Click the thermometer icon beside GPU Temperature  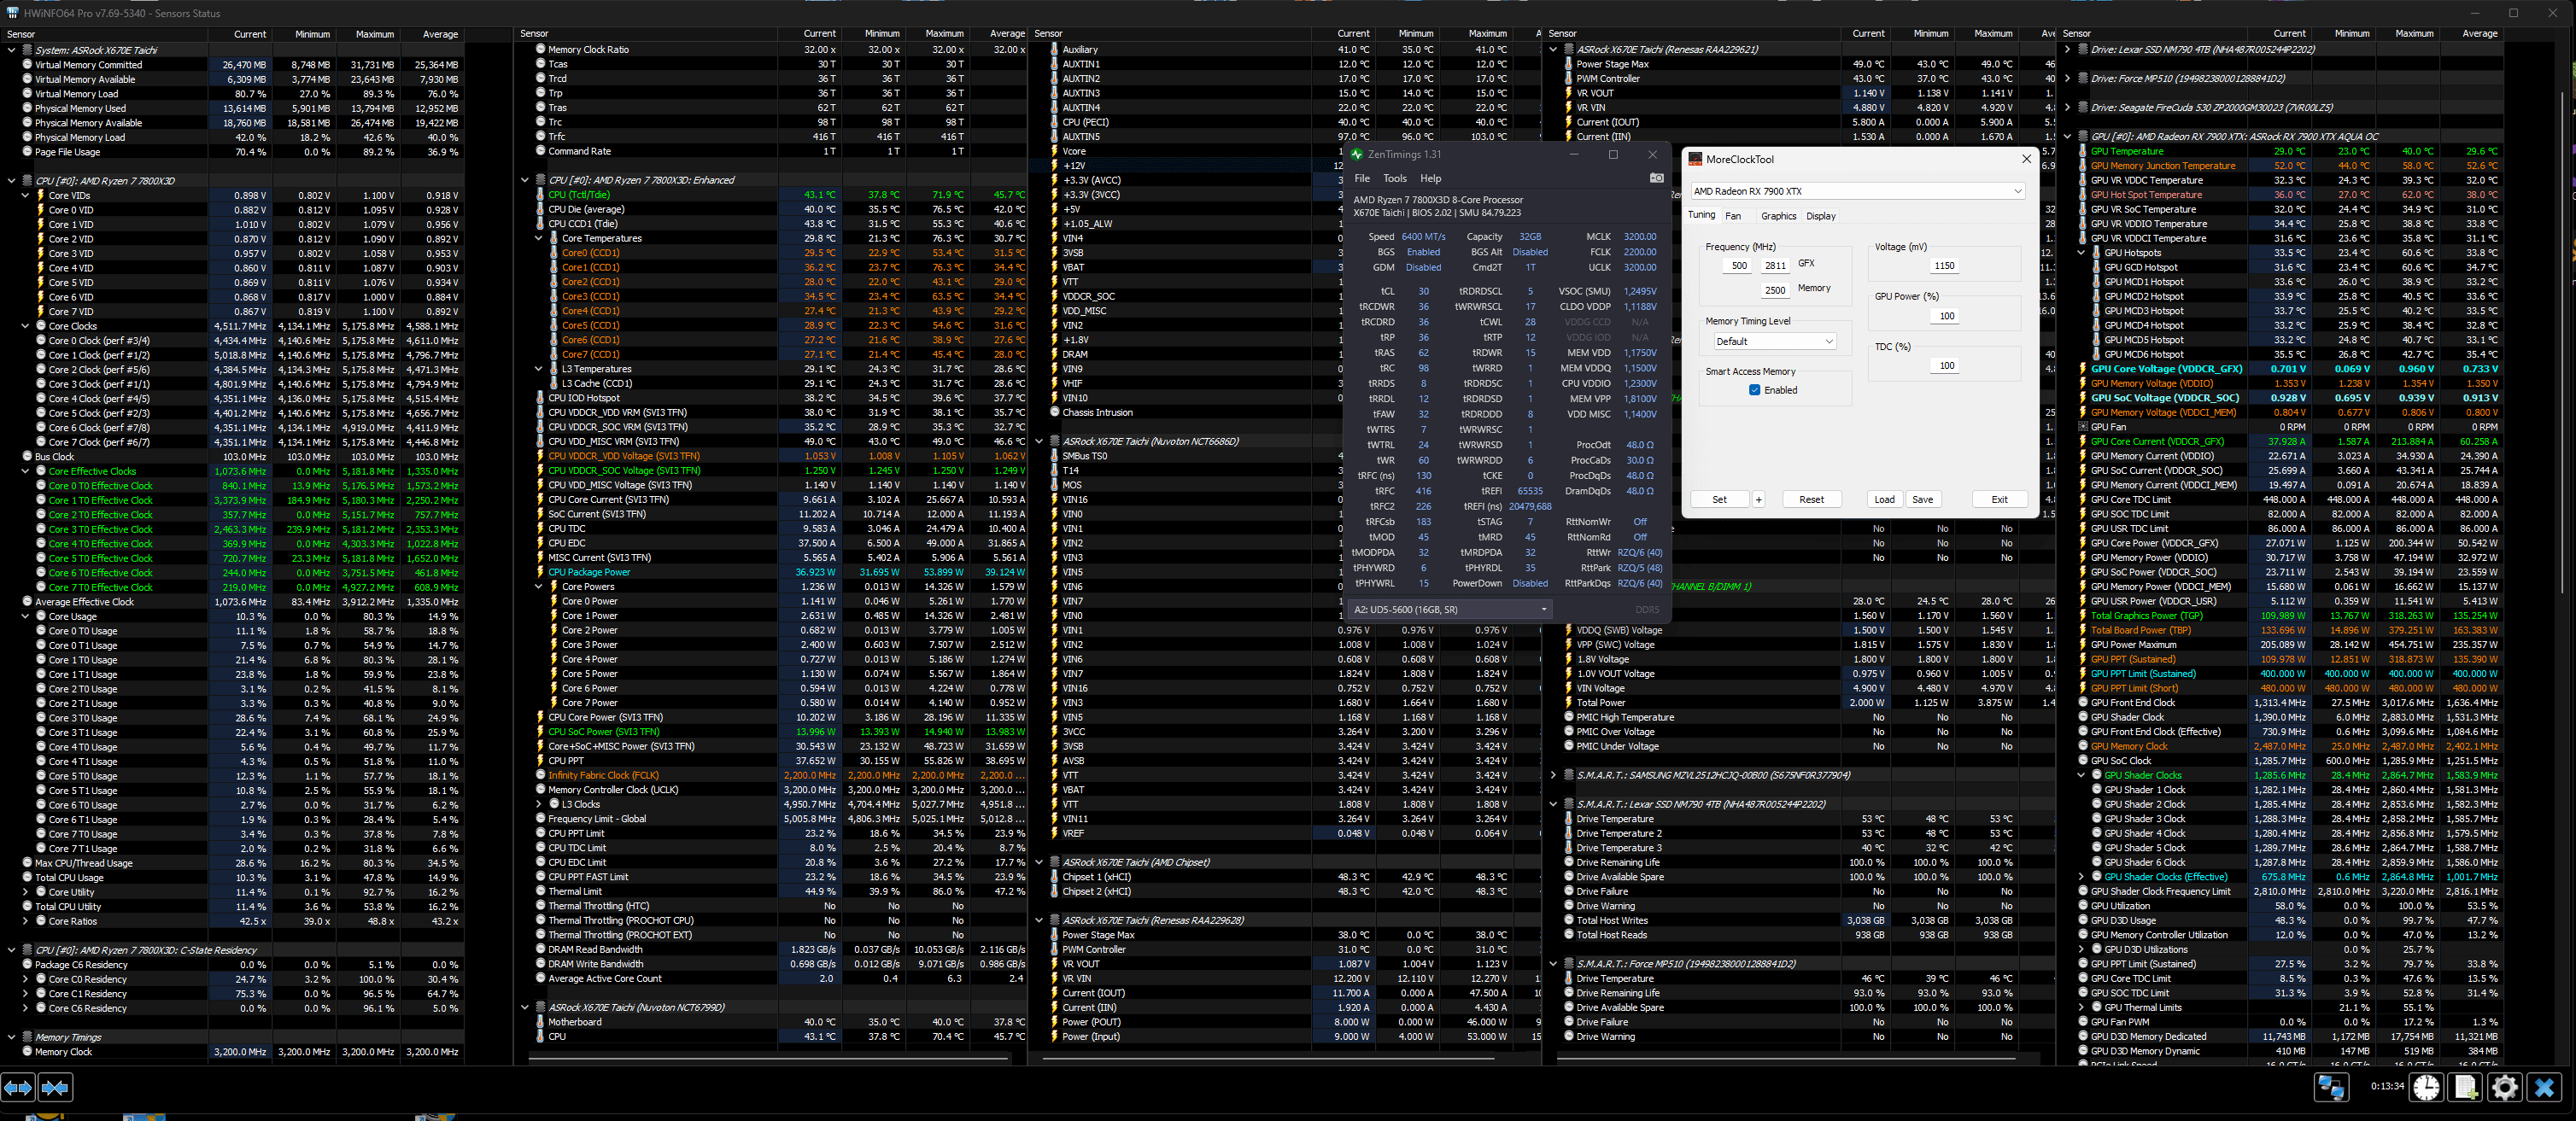(2083, 151)
